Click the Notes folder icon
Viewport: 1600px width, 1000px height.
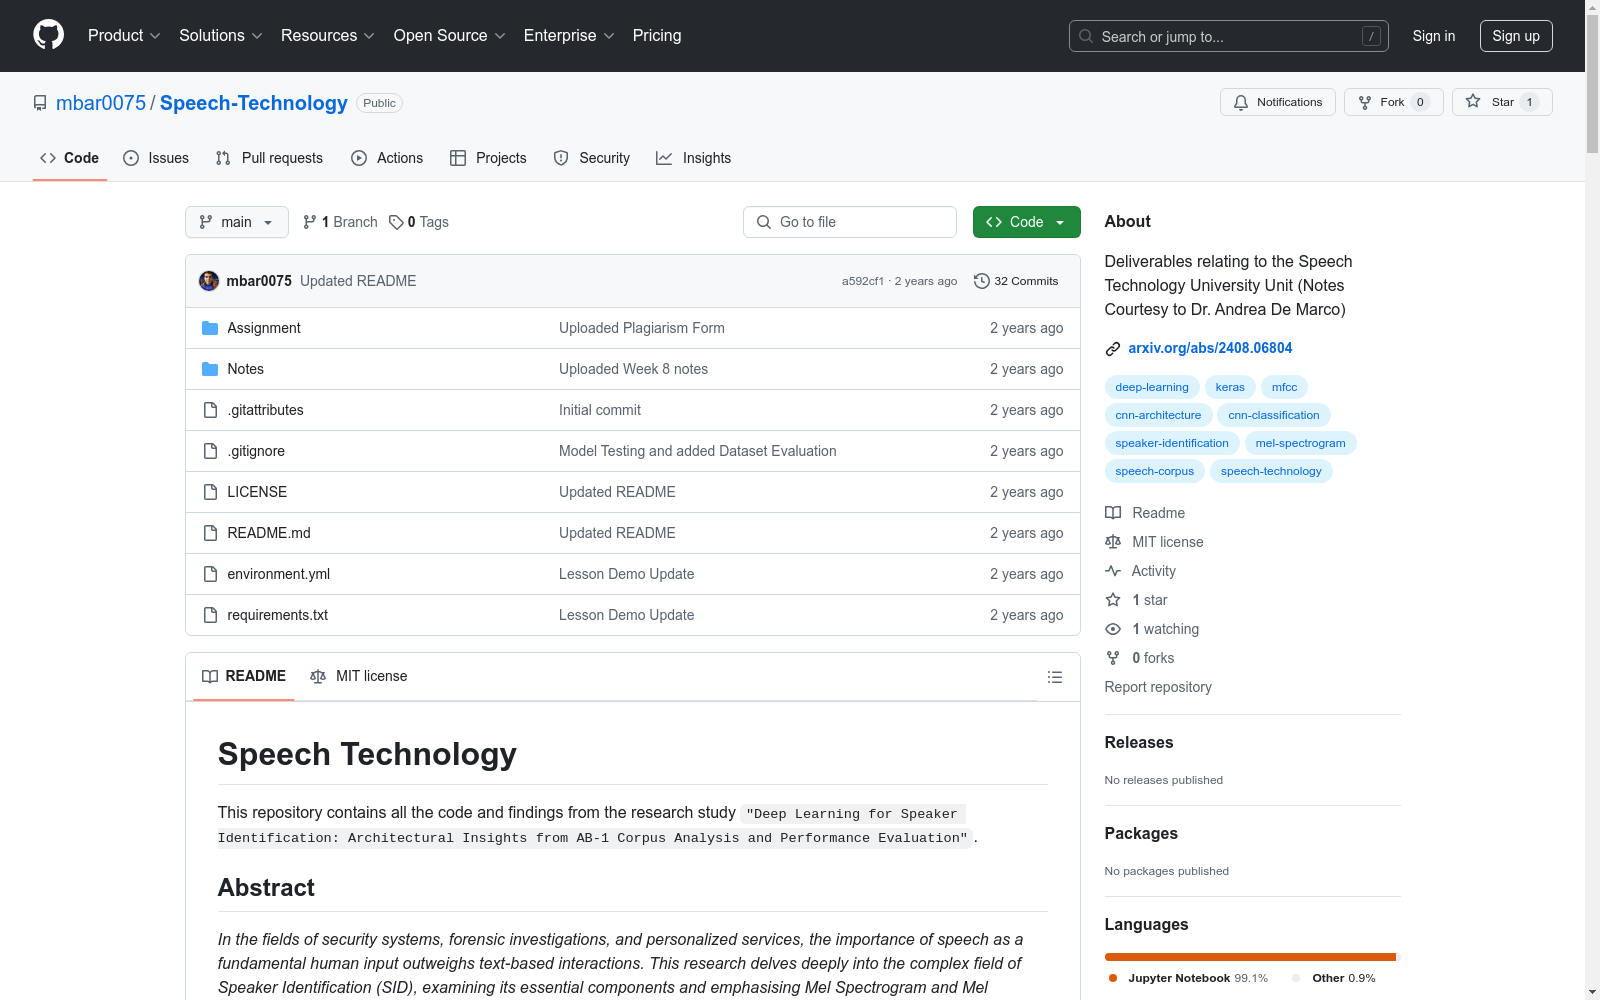[210, 369]
